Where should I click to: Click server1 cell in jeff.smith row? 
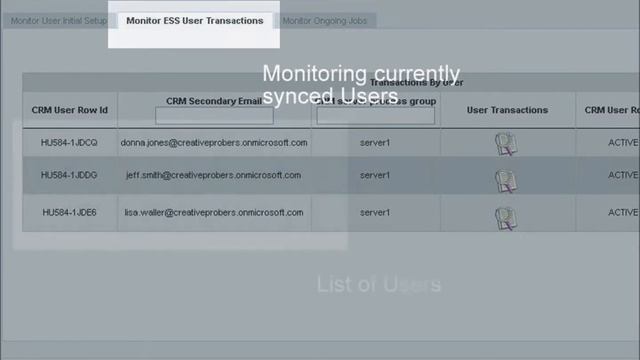375,176
